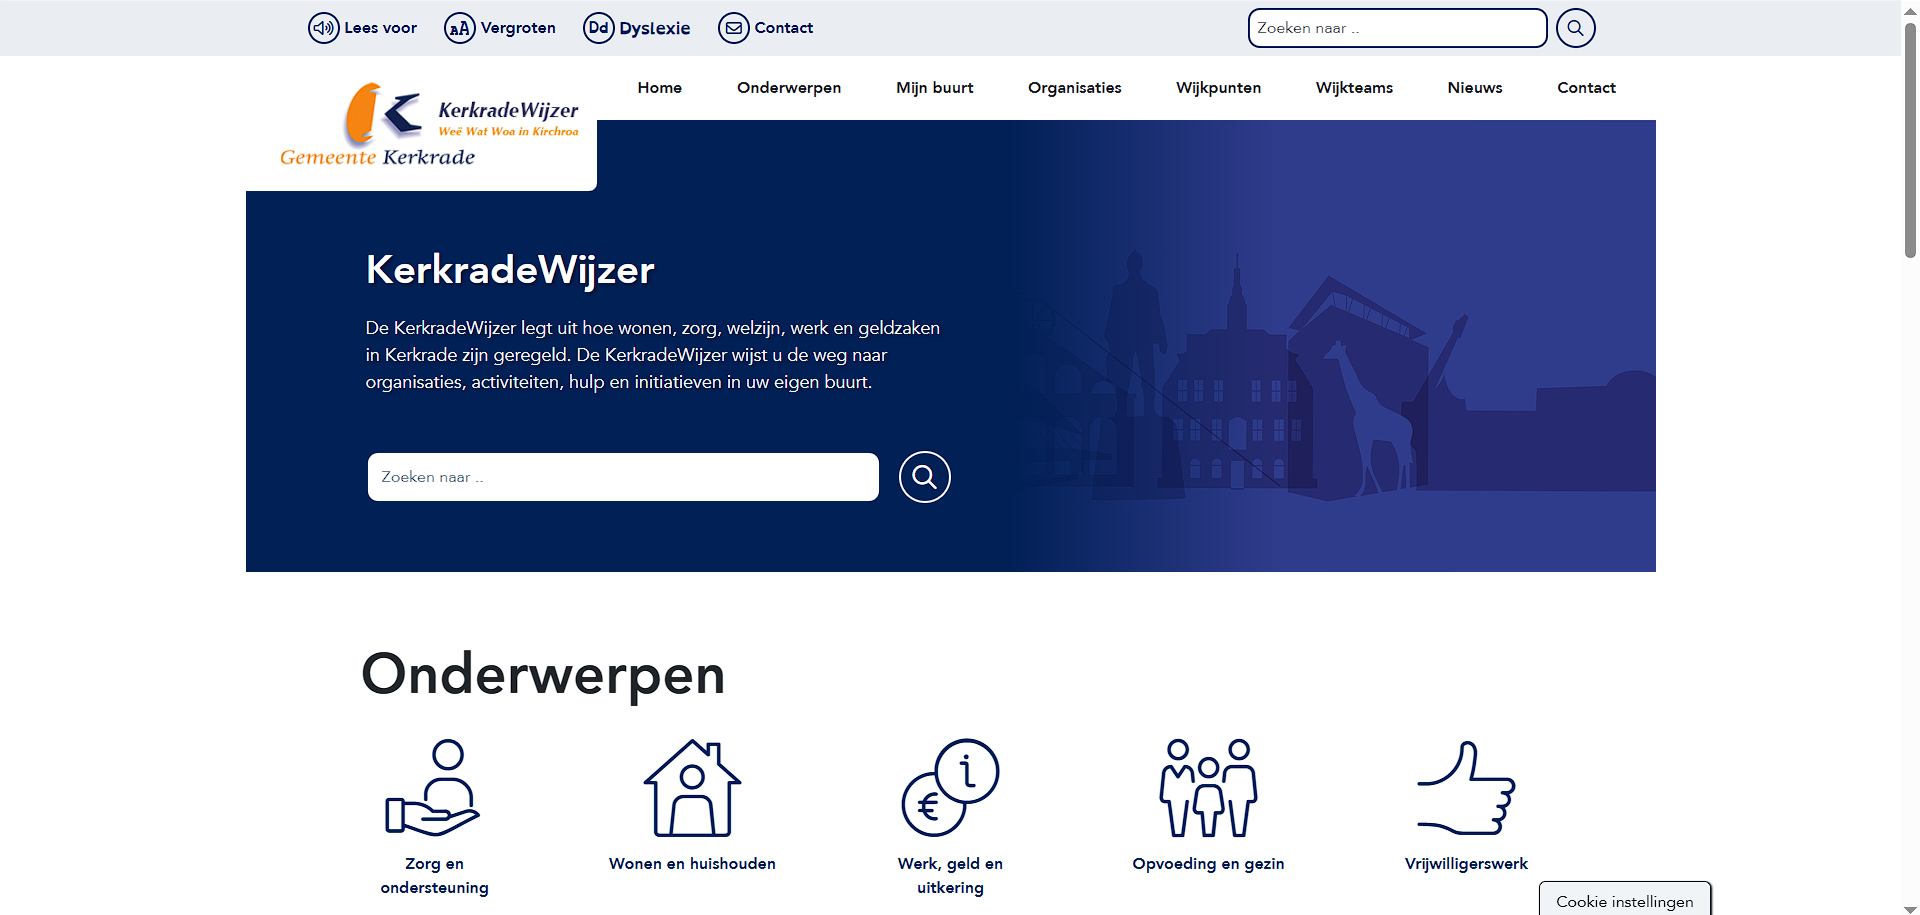Click the KerkradeWijzer hero heading
1920x915 pixels.
[510, 270]
